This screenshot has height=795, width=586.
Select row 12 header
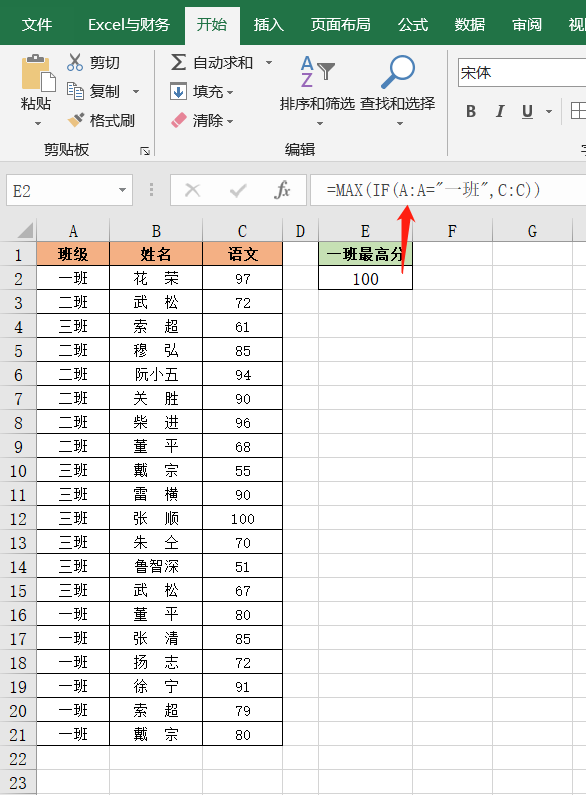[18, 519]
